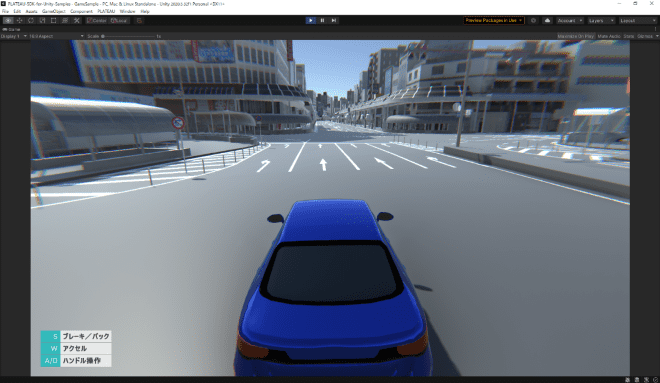Toggle Mute Audio in Game view
660x383 pixels.
point(609,36)
